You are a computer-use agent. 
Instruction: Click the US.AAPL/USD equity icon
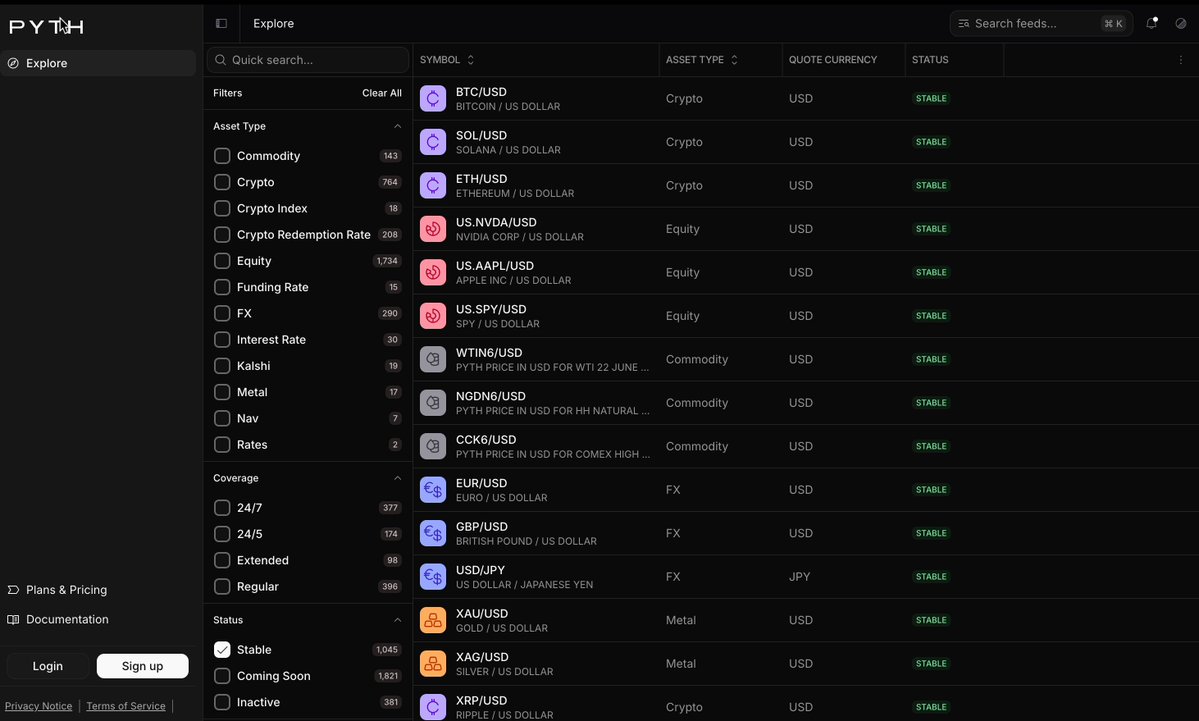pos(433,272)
